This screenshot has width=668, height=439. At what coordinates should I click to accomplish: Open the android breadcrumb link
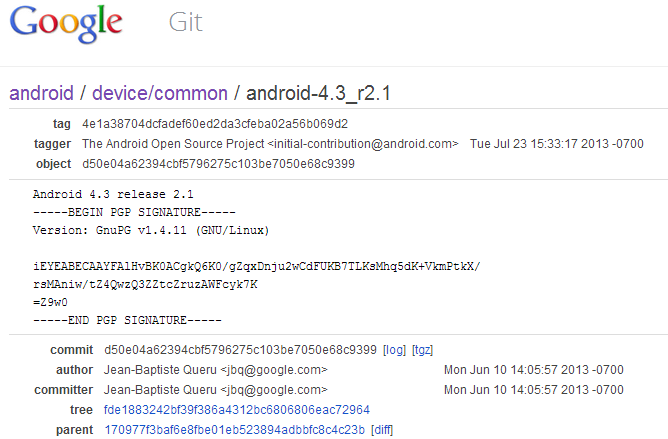click(41, 93)
